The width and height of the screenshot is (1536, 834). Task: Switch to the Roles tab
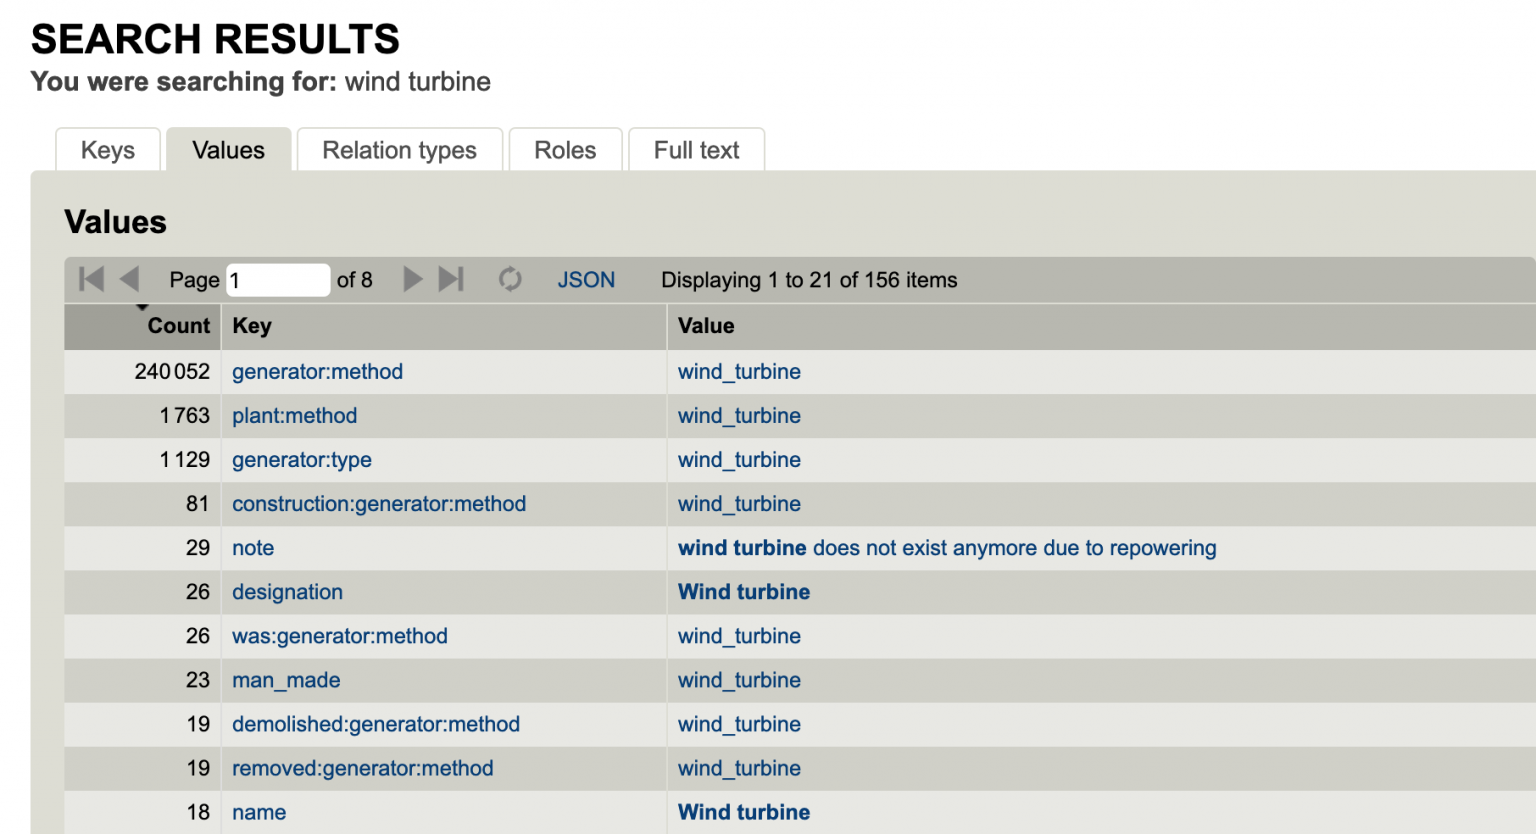point(565,149)
